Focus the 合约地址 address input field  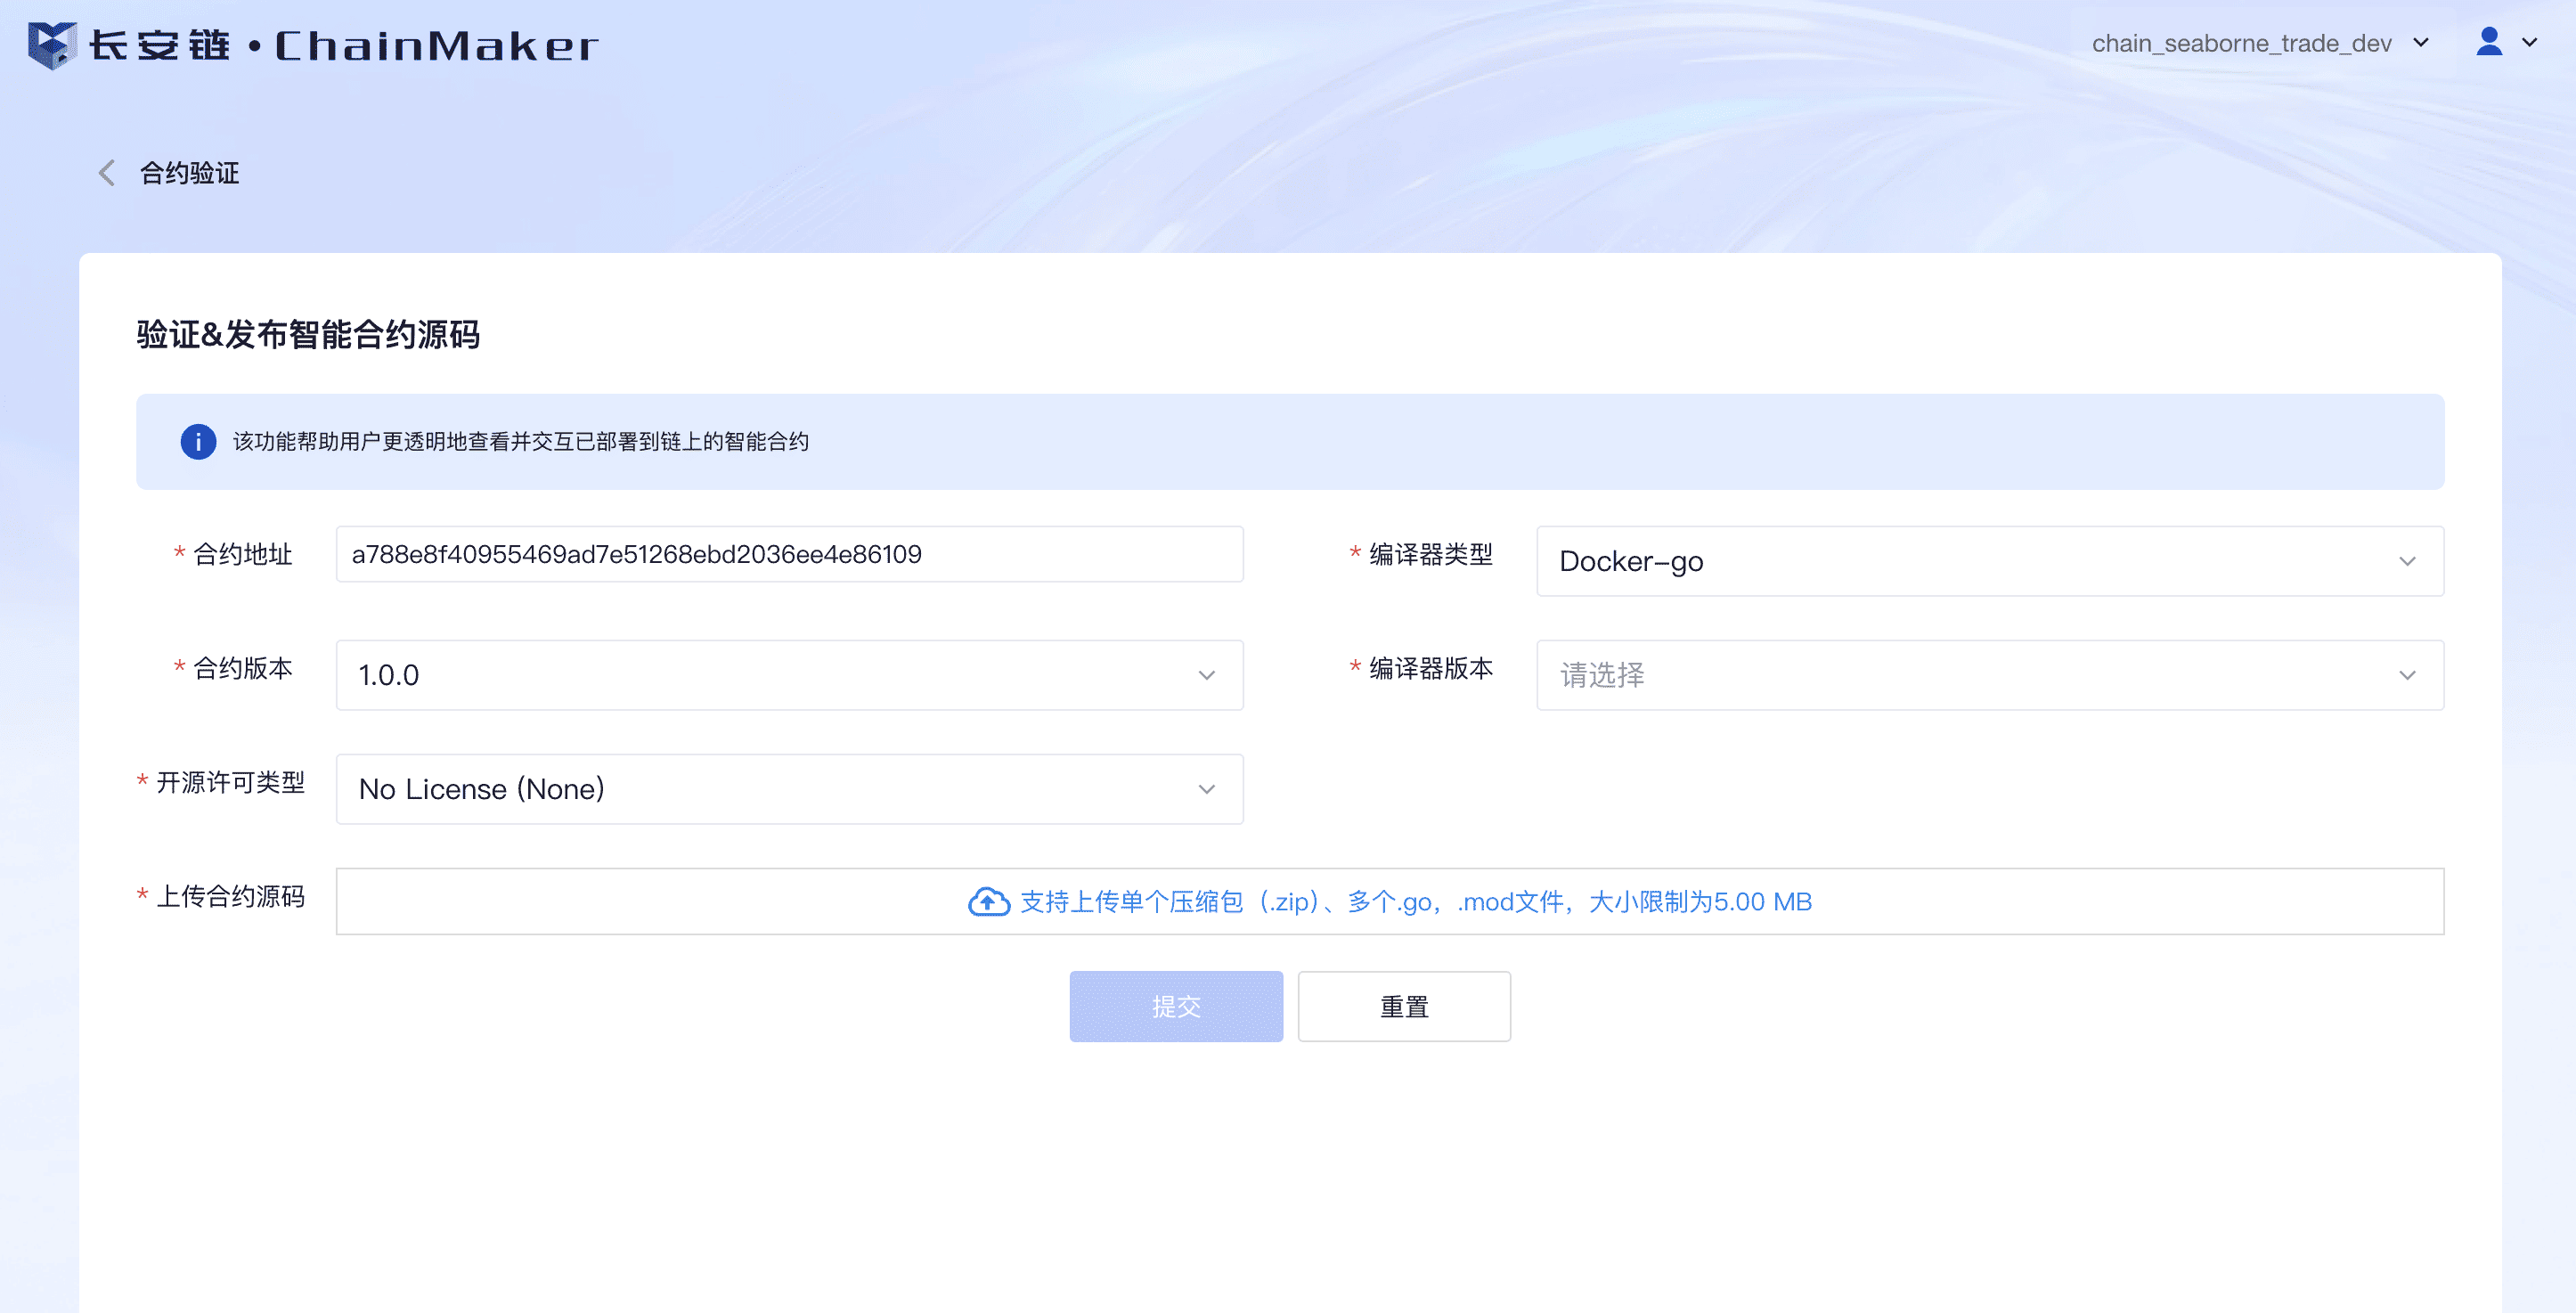(x=789, y=554)
